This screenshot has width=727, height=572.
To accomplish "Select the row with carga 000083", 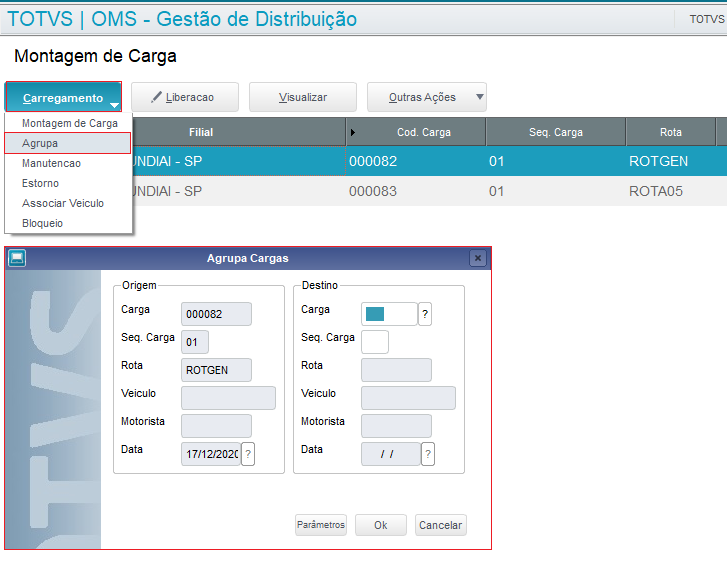I will coord(429,191).
